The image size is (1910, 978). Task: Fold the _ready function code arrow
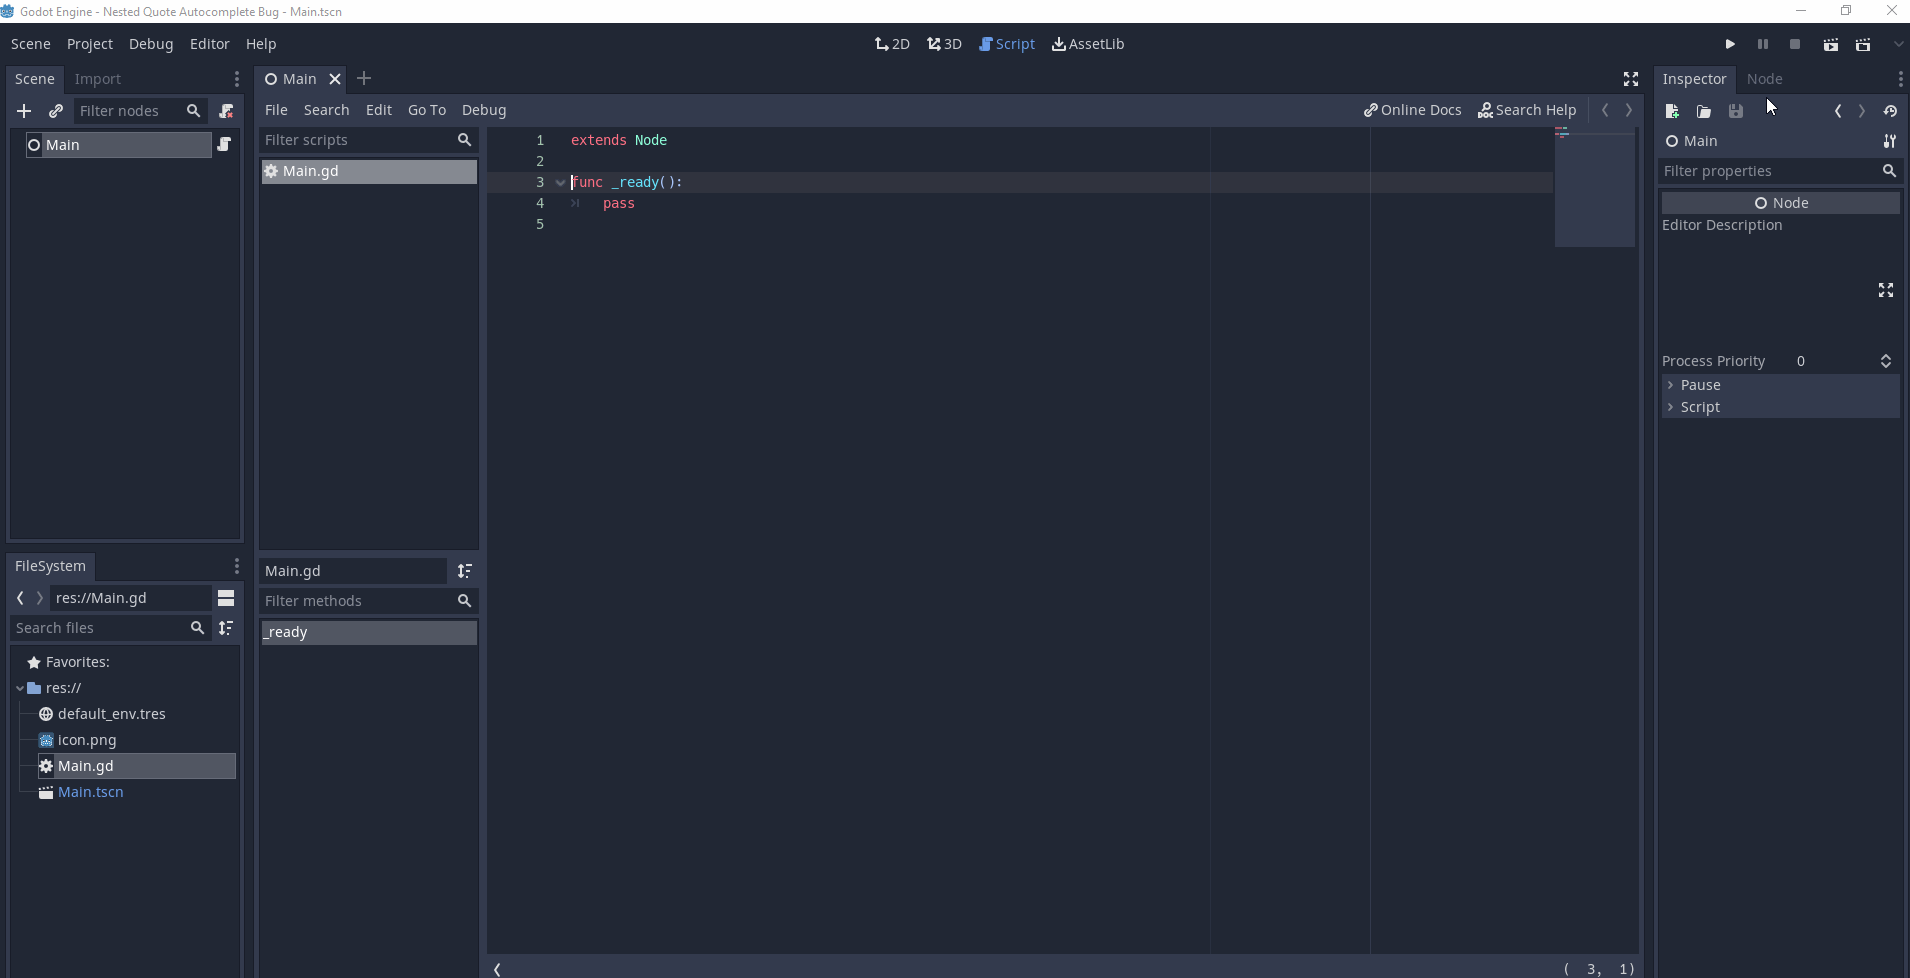(x=560, y=183)
